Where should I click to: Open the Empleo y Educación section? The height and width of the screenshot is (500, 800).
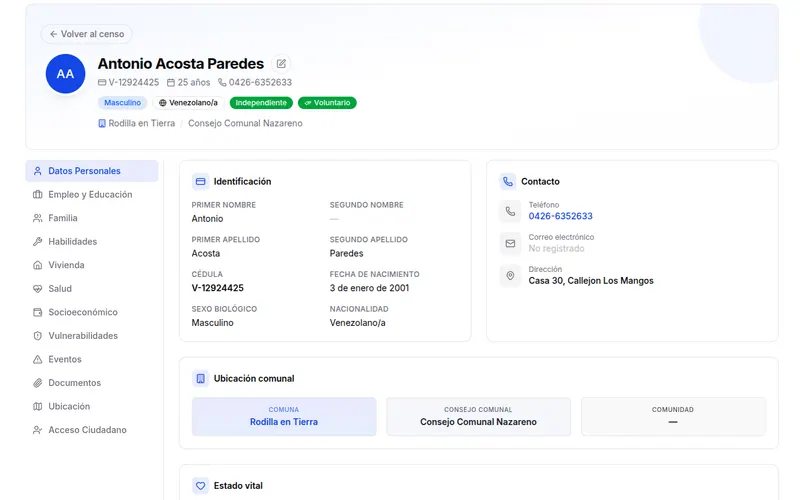pos(92,194)
